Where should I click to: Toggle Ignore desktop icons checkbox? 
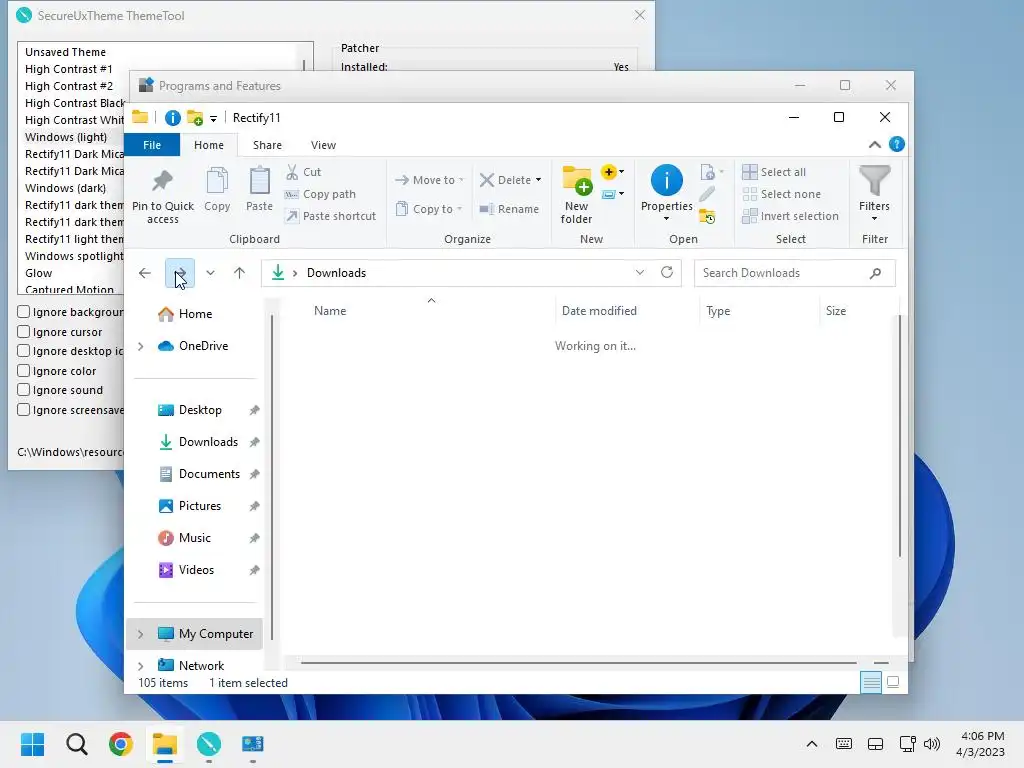[x=24, y=351]
